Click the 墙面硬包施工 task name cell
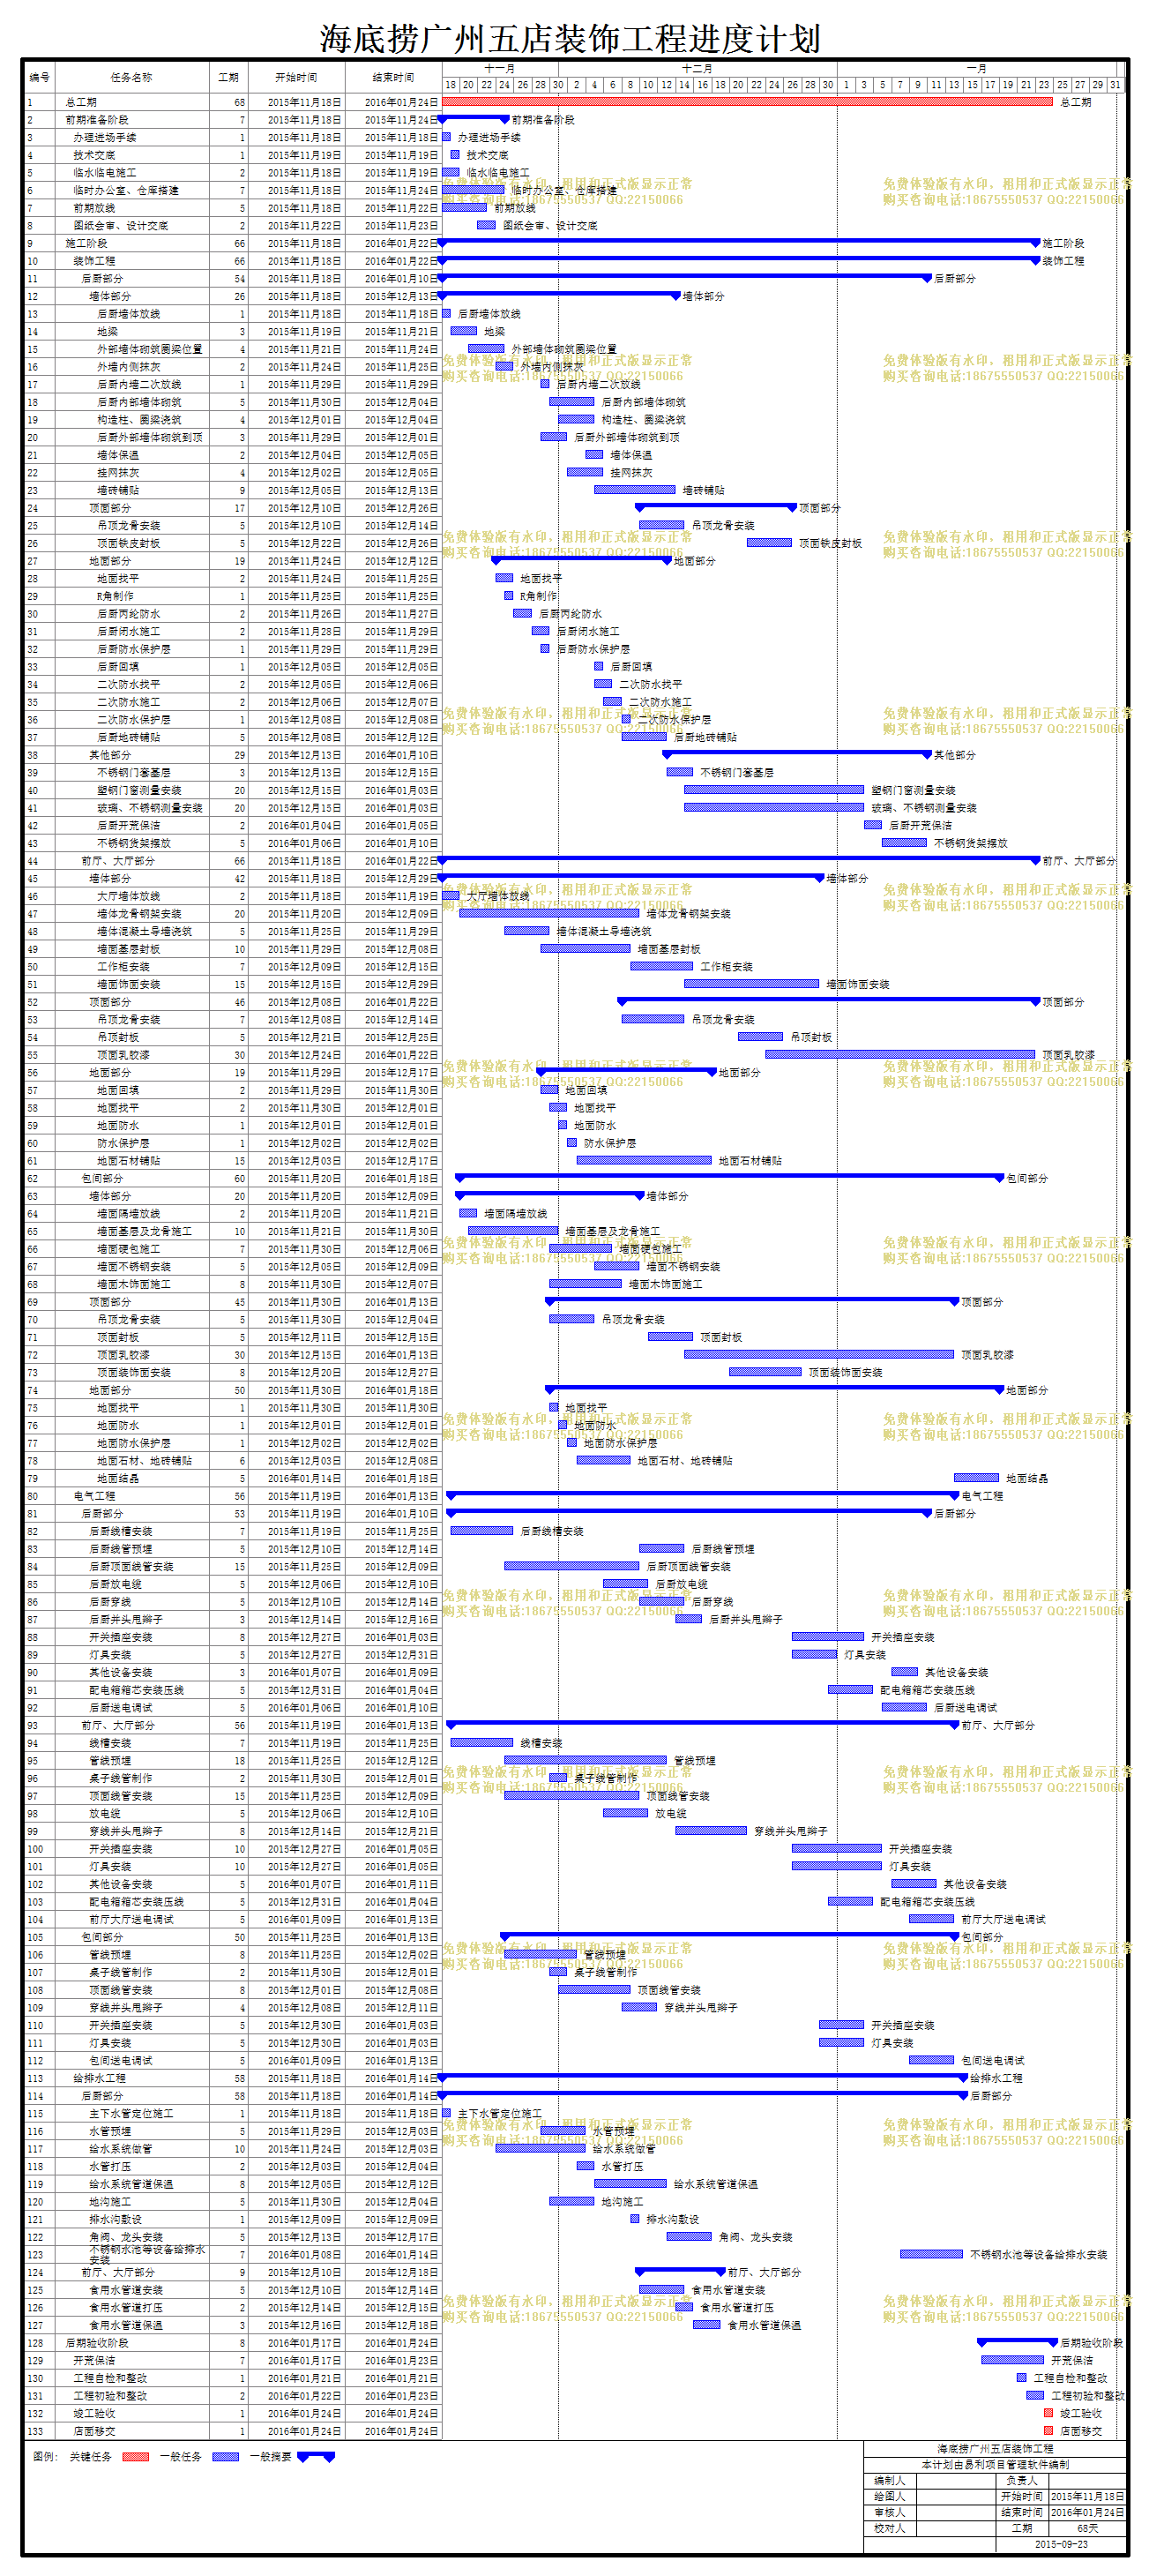The image size is (1149, 2576). pyautogui.click(x=128, y=1249)
